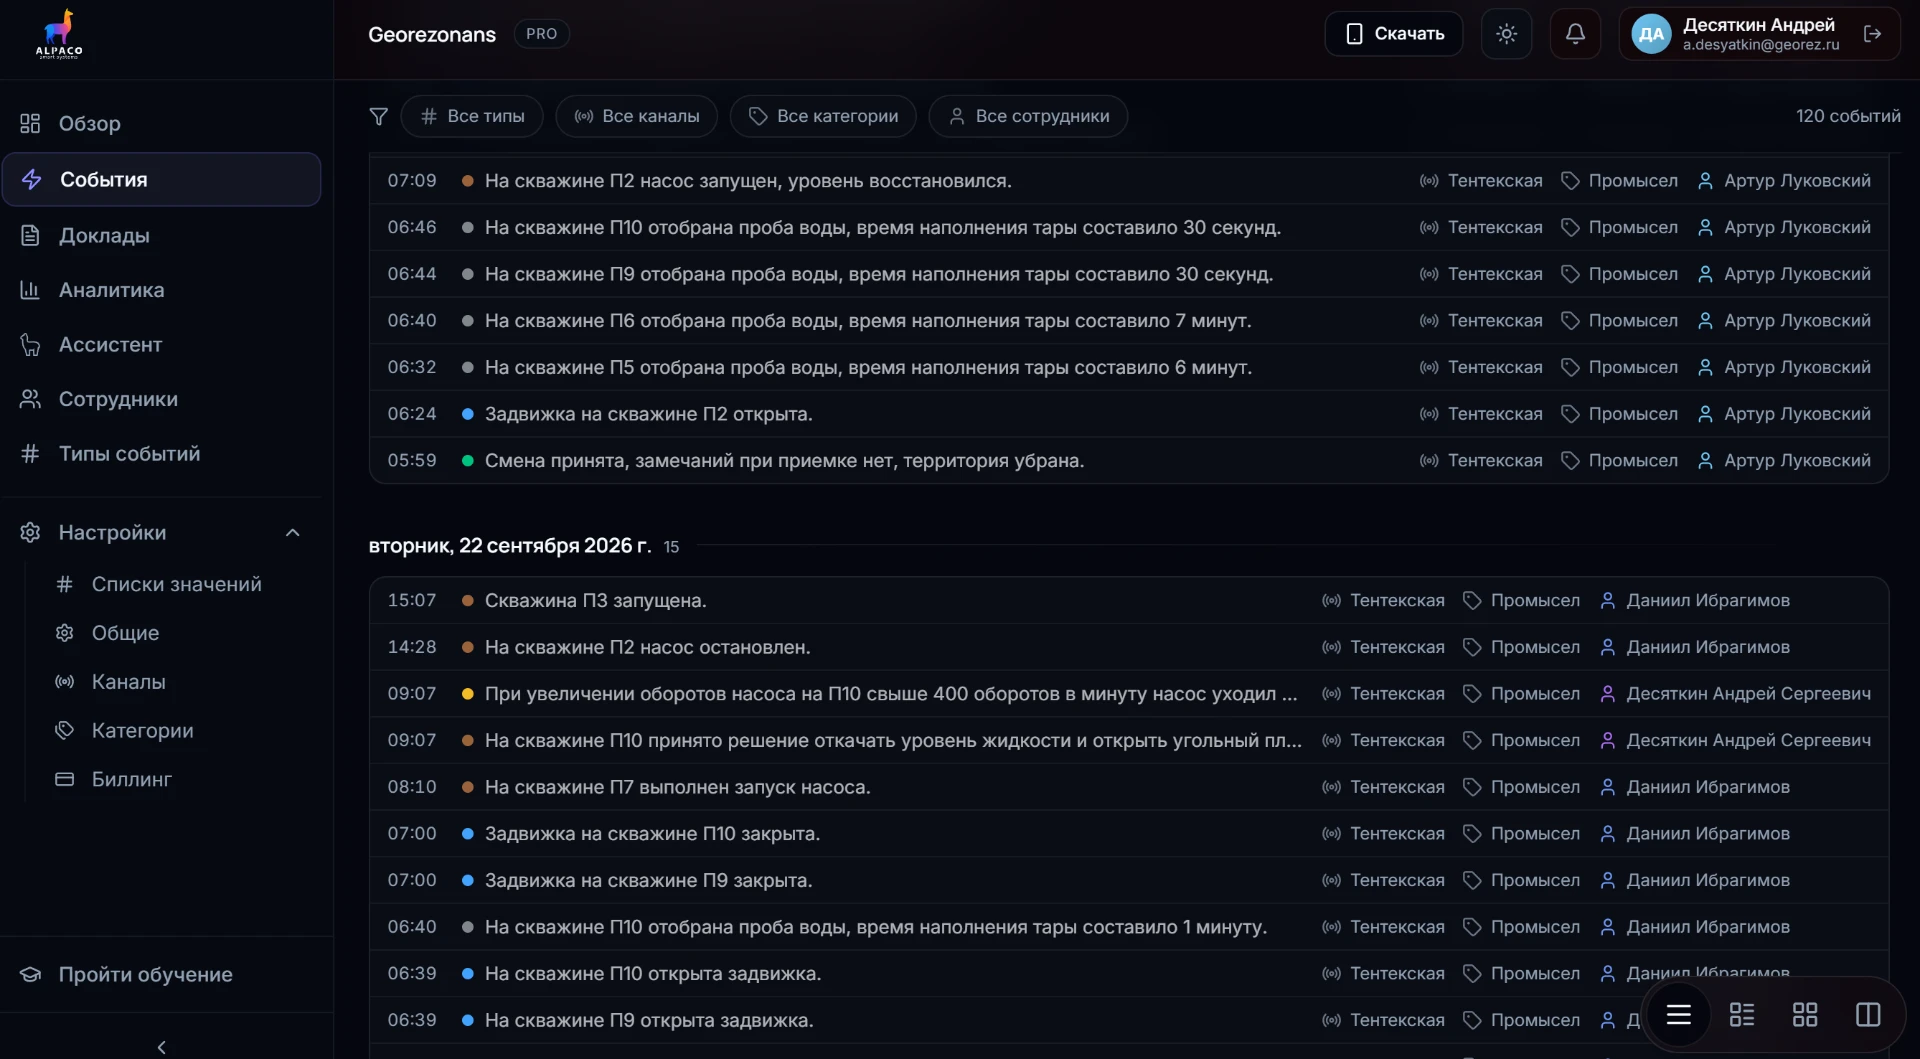Image resolution: width=1920 pixels, height=1059 pixels.
Task: Open the Аналитика section
Action: 161,290
